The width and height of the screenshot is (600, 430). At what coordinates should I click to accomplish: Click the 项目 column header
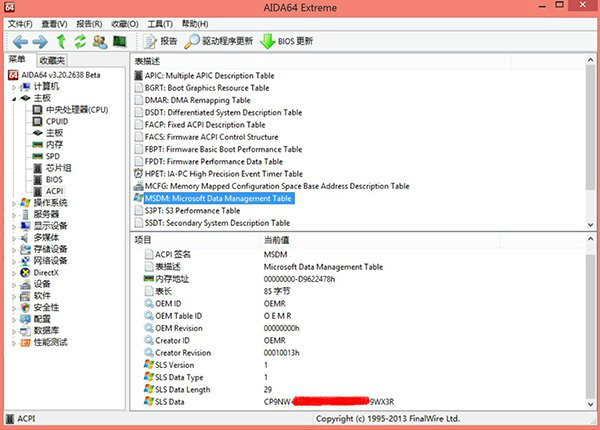[x=143, y=240]
